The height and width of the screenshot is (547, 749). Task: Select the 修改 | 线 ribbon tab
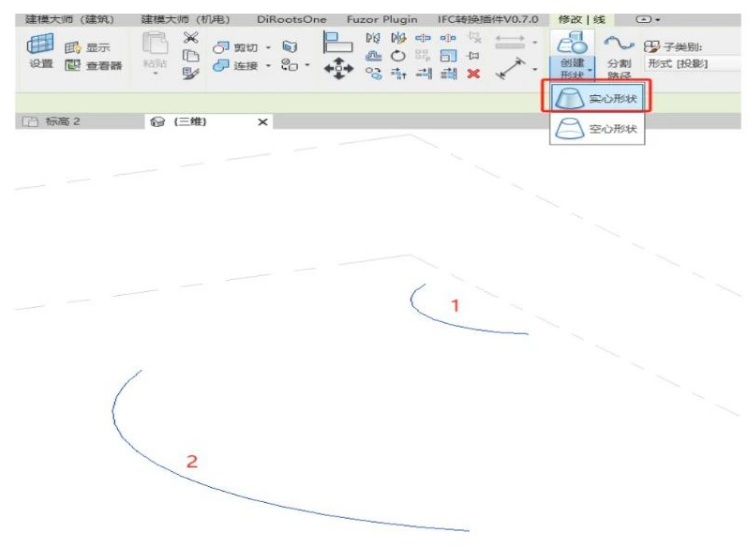point(581,20)
